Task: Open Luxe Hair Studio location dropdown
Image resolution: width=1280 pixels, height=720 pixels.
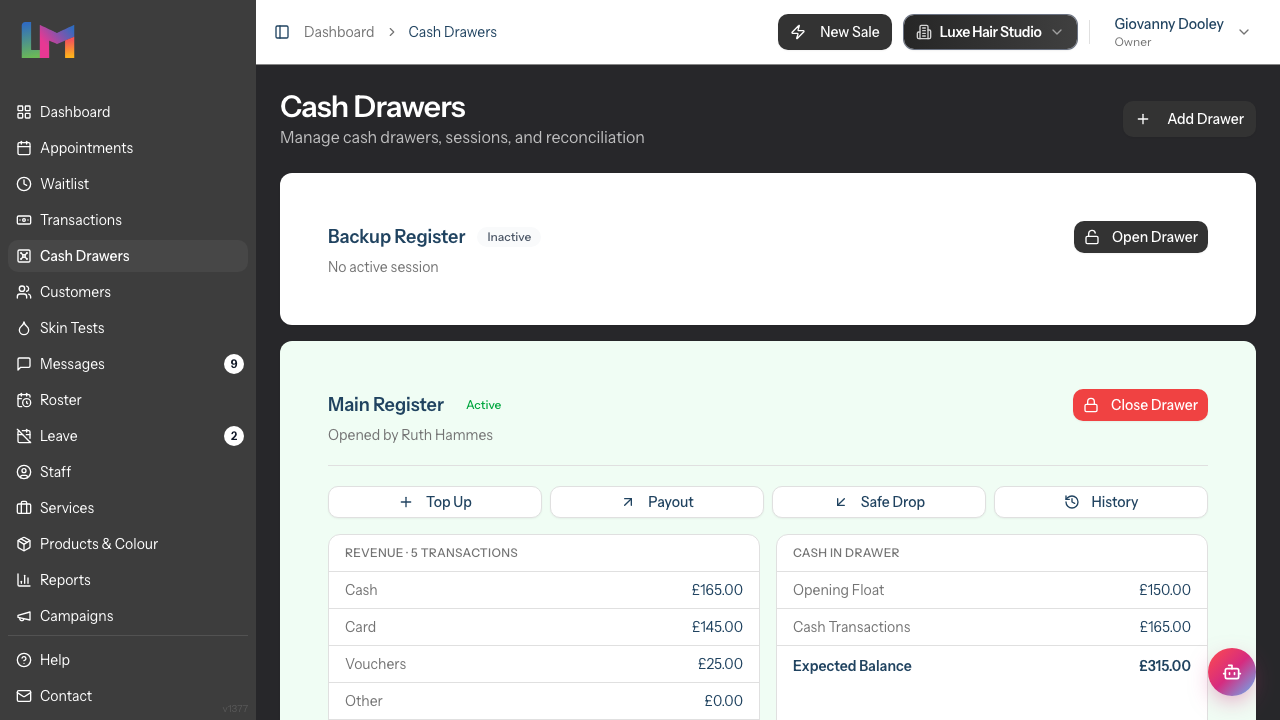Action: coord(990,32)
